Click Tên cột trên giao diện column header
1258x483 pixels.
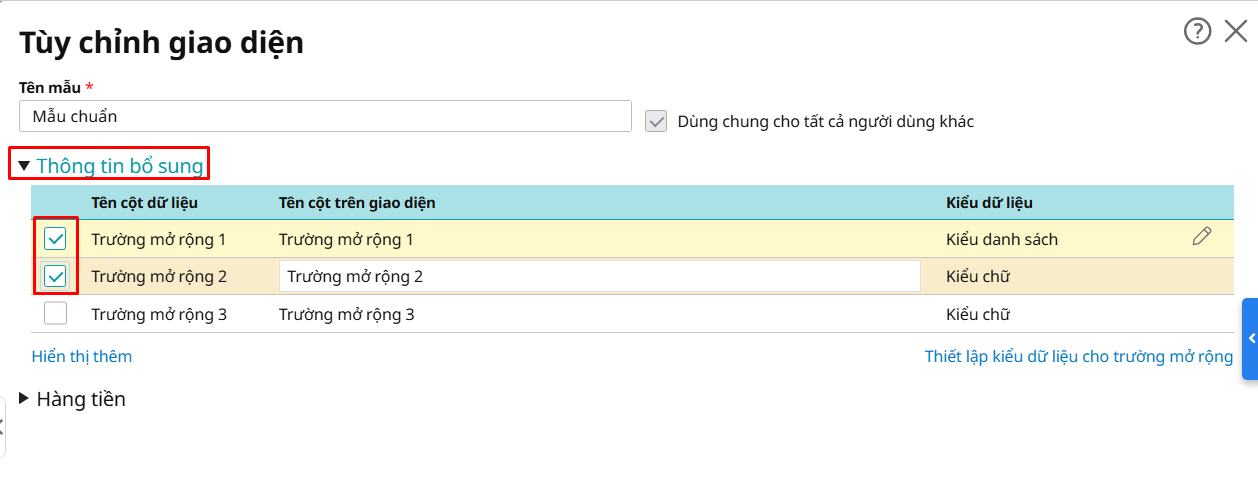click(x=357, y=203)
